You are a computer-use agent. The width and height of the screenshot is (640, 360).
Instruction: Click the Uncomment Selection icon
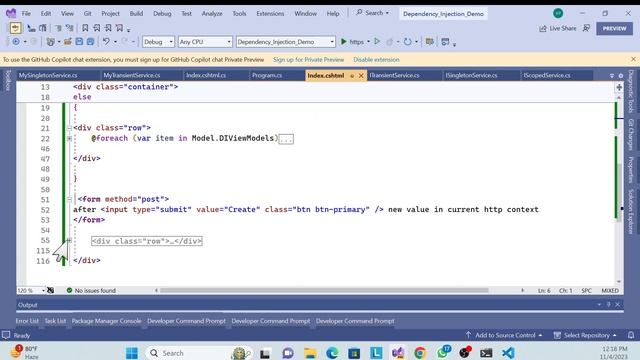pyautogui.click(x=69, y=28)
